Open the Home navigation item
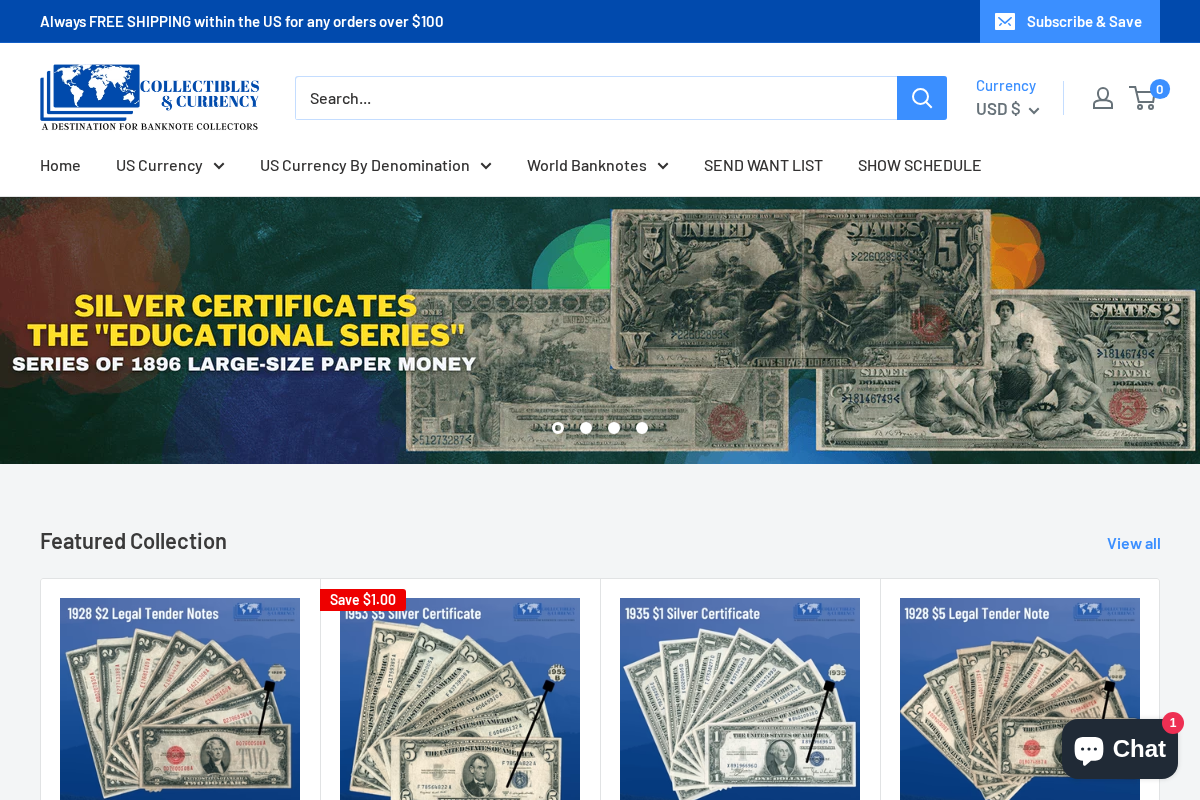 click(60, 165)
